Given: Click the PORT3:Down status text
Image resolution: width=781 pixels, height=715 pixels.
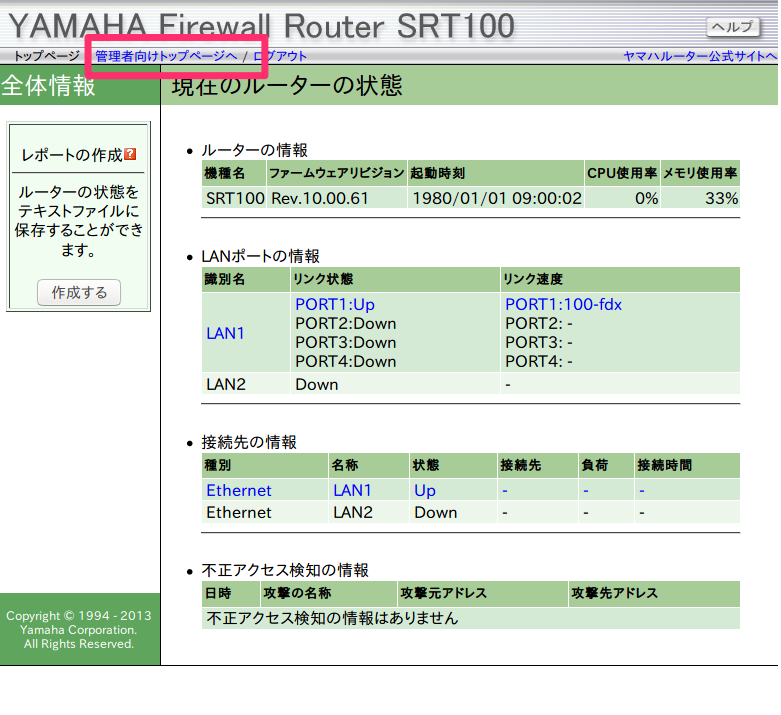Looking at the screenshot, I should [346, 343].
